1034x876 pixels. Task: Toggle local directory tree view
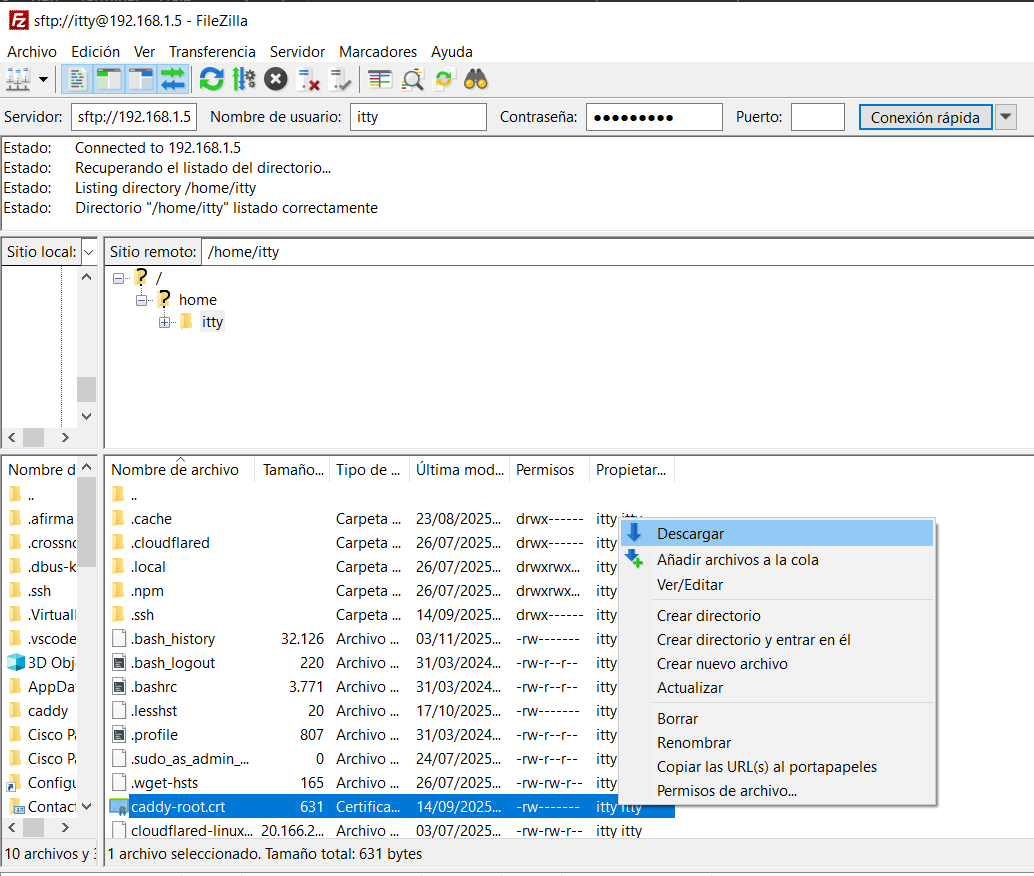pyautogui.click(x=109, y=79)
